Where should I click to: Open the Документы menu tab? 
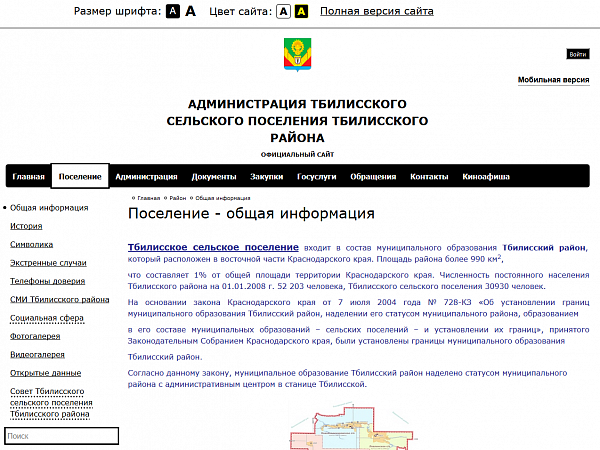(214, 177)
